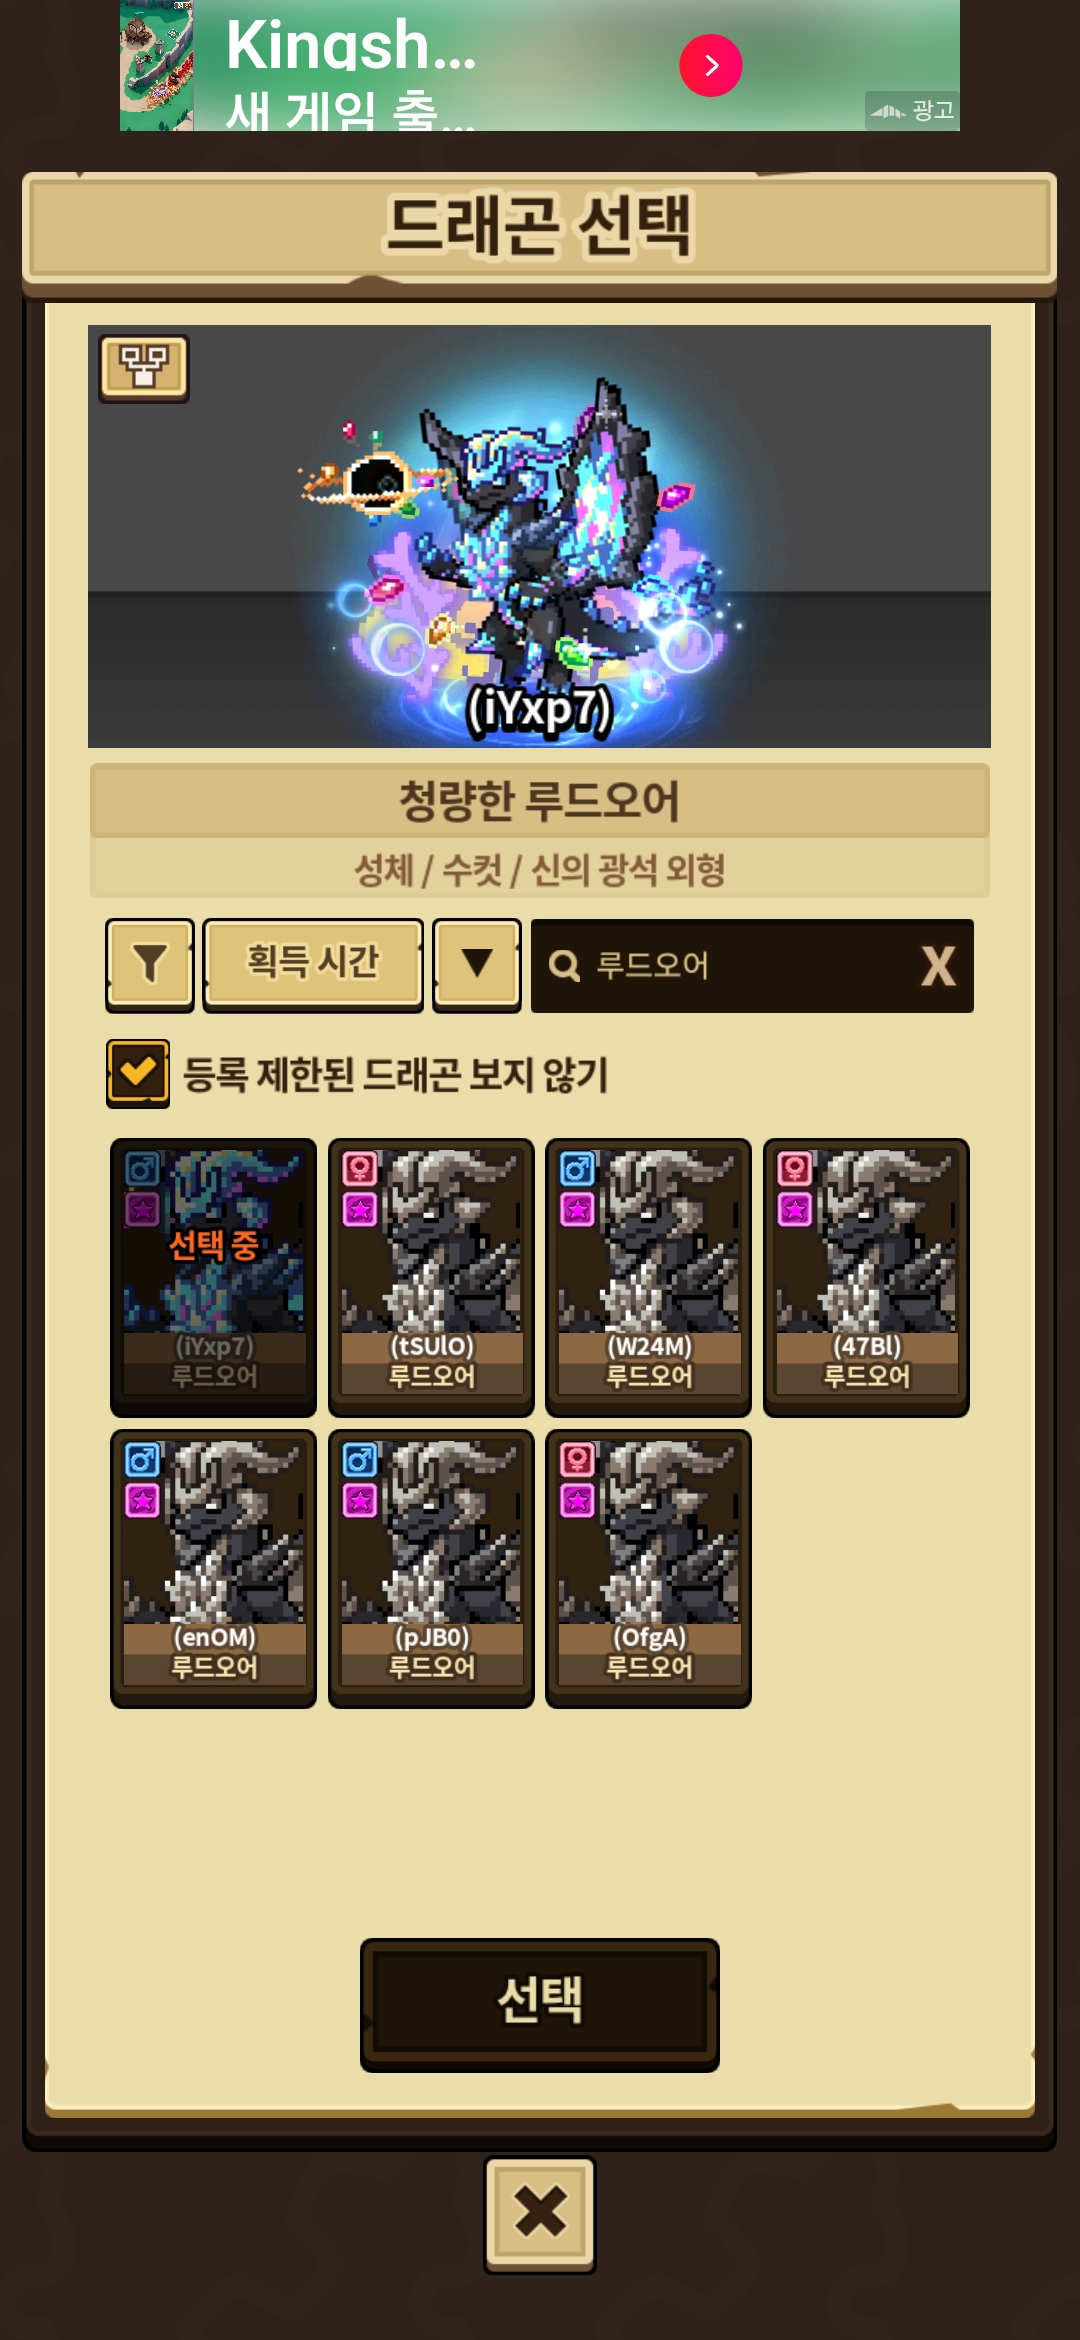Click the female icon on the tSUlO card
The image size is (1080, 2340).
pos(360,1168)
